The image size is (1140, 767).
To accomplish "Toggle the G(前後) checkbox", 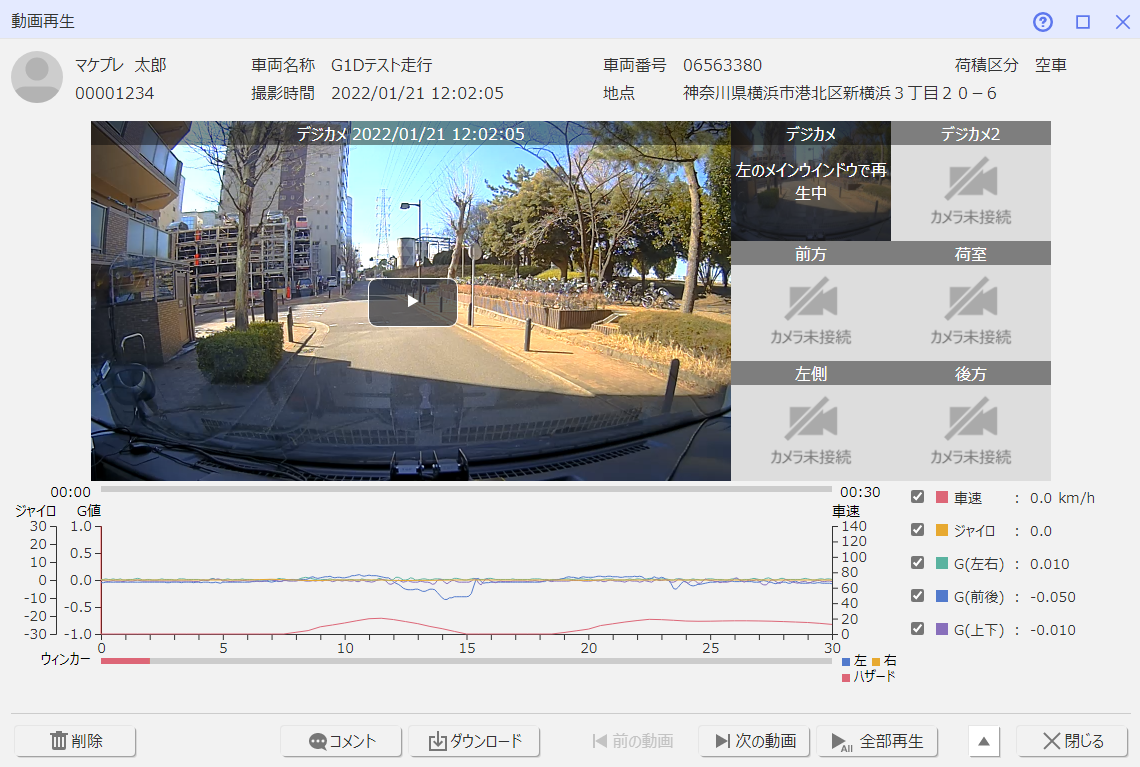I will coord(918,596).
